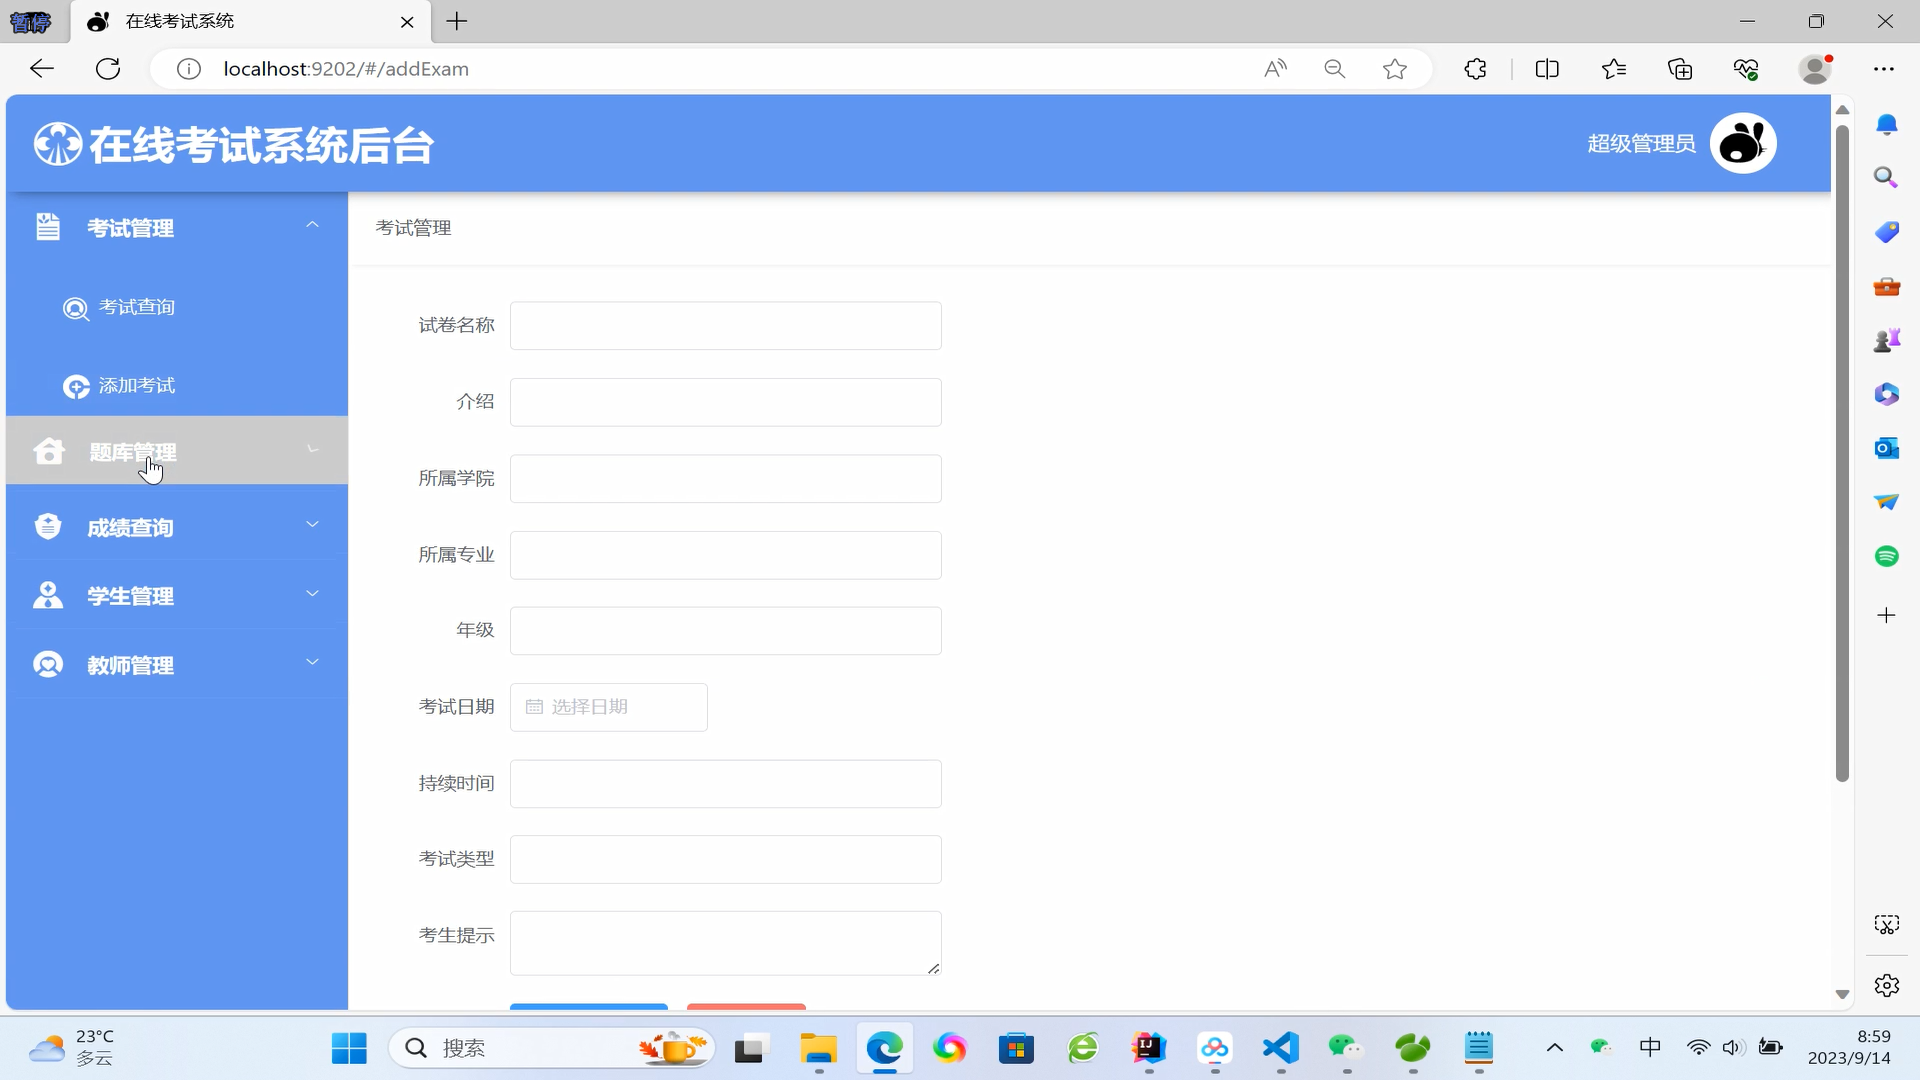
Task: Expand the 学生管理 menu chevron
Action: (x=312, y=593)
